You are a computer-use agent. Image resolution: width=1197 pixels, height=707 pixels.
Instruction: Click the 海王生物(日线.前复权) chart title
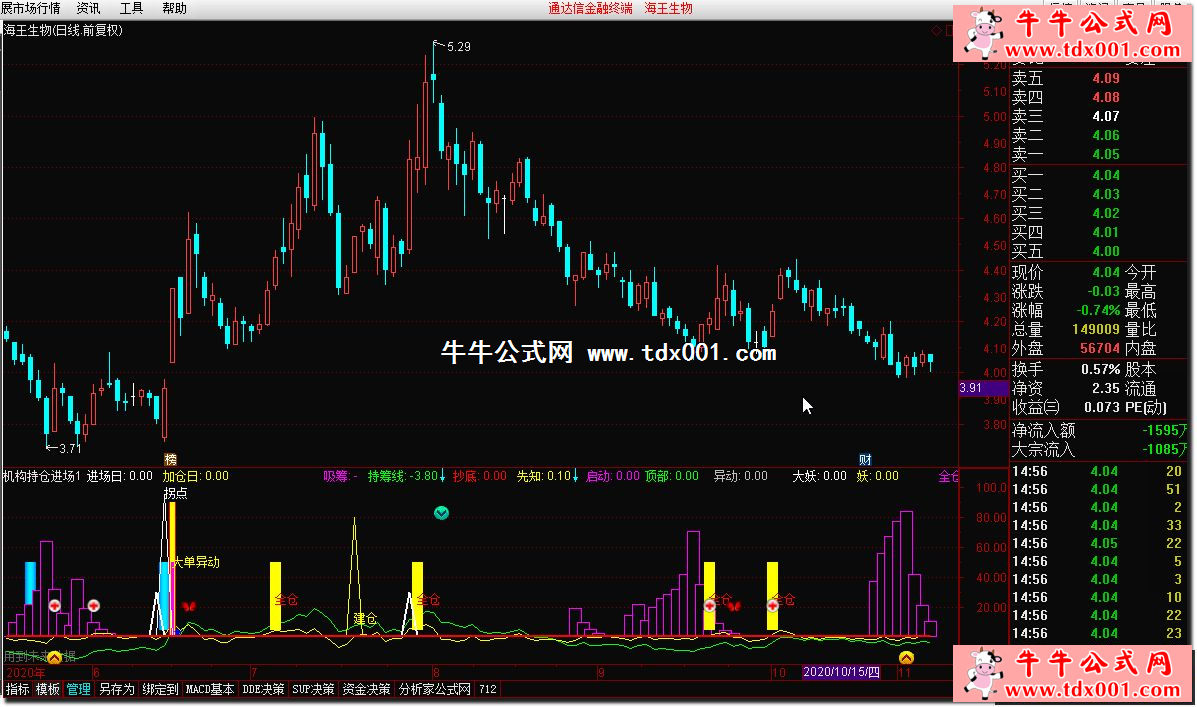click(63, 30)
